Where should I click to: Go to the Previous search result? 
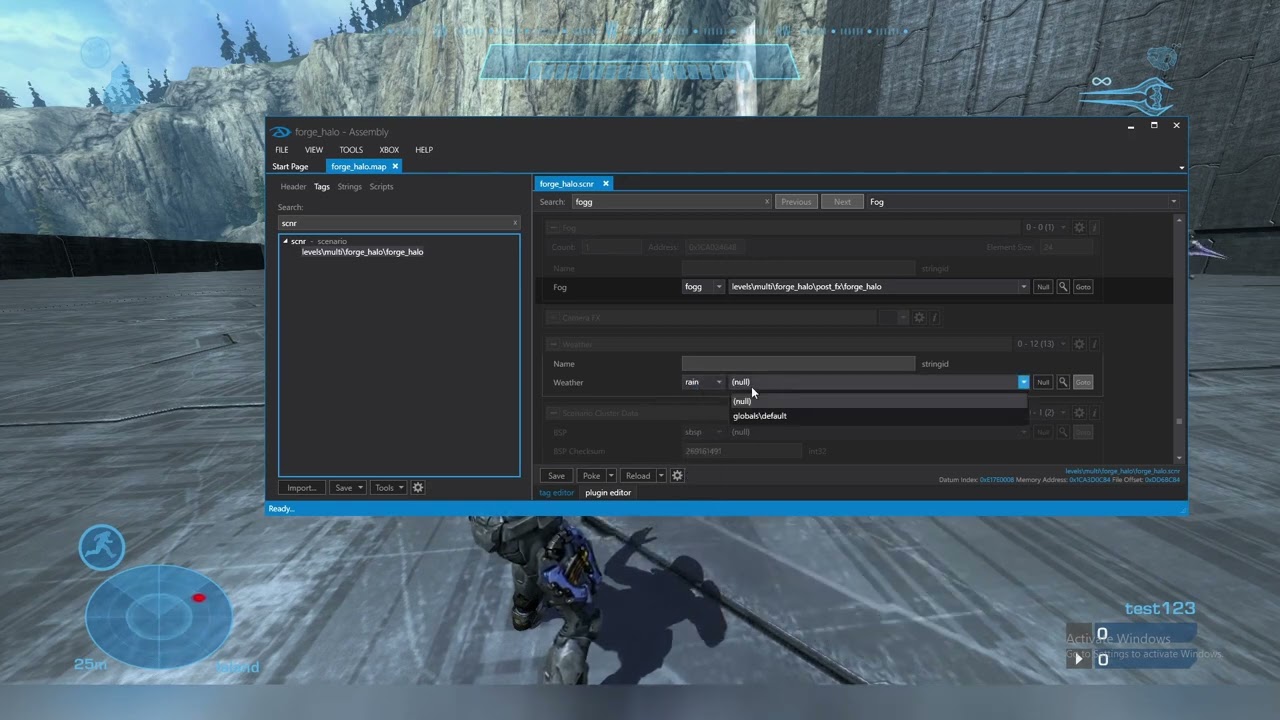point(796,202)
